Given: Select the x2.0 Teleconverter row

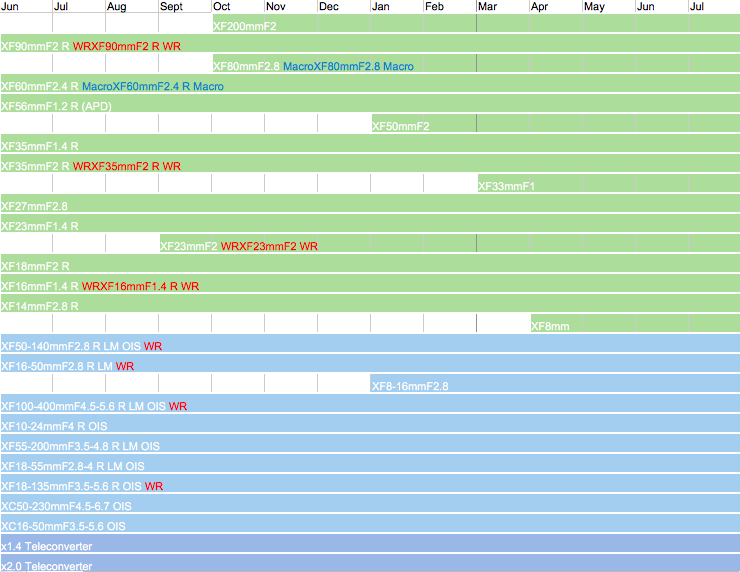Looking at the screenshot, I should click(370, 564).
